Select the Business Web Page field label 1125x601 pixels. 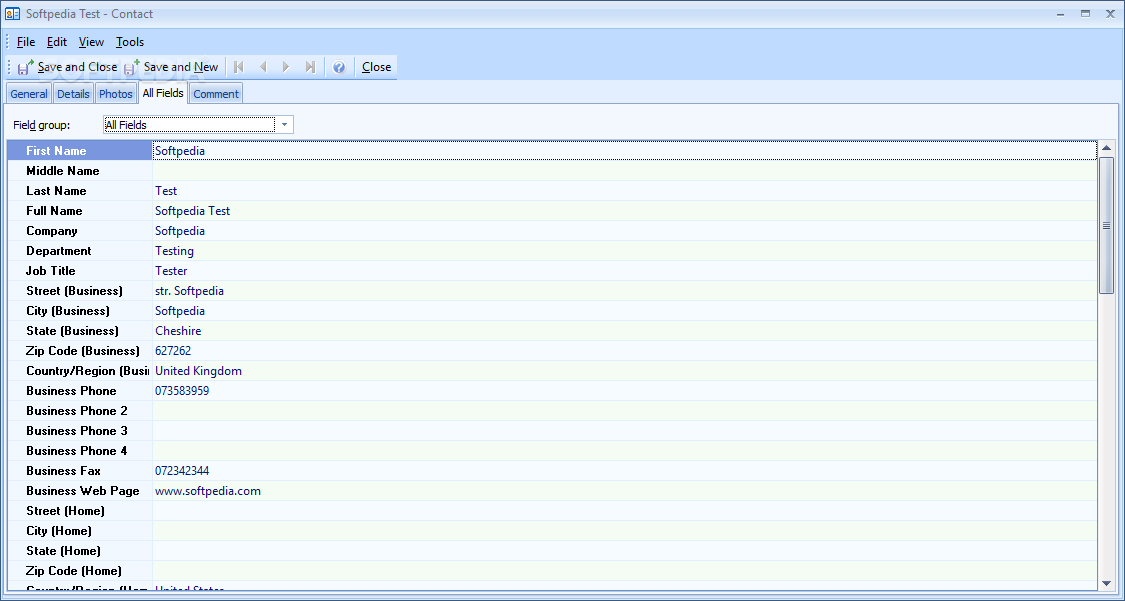point(80,491)
